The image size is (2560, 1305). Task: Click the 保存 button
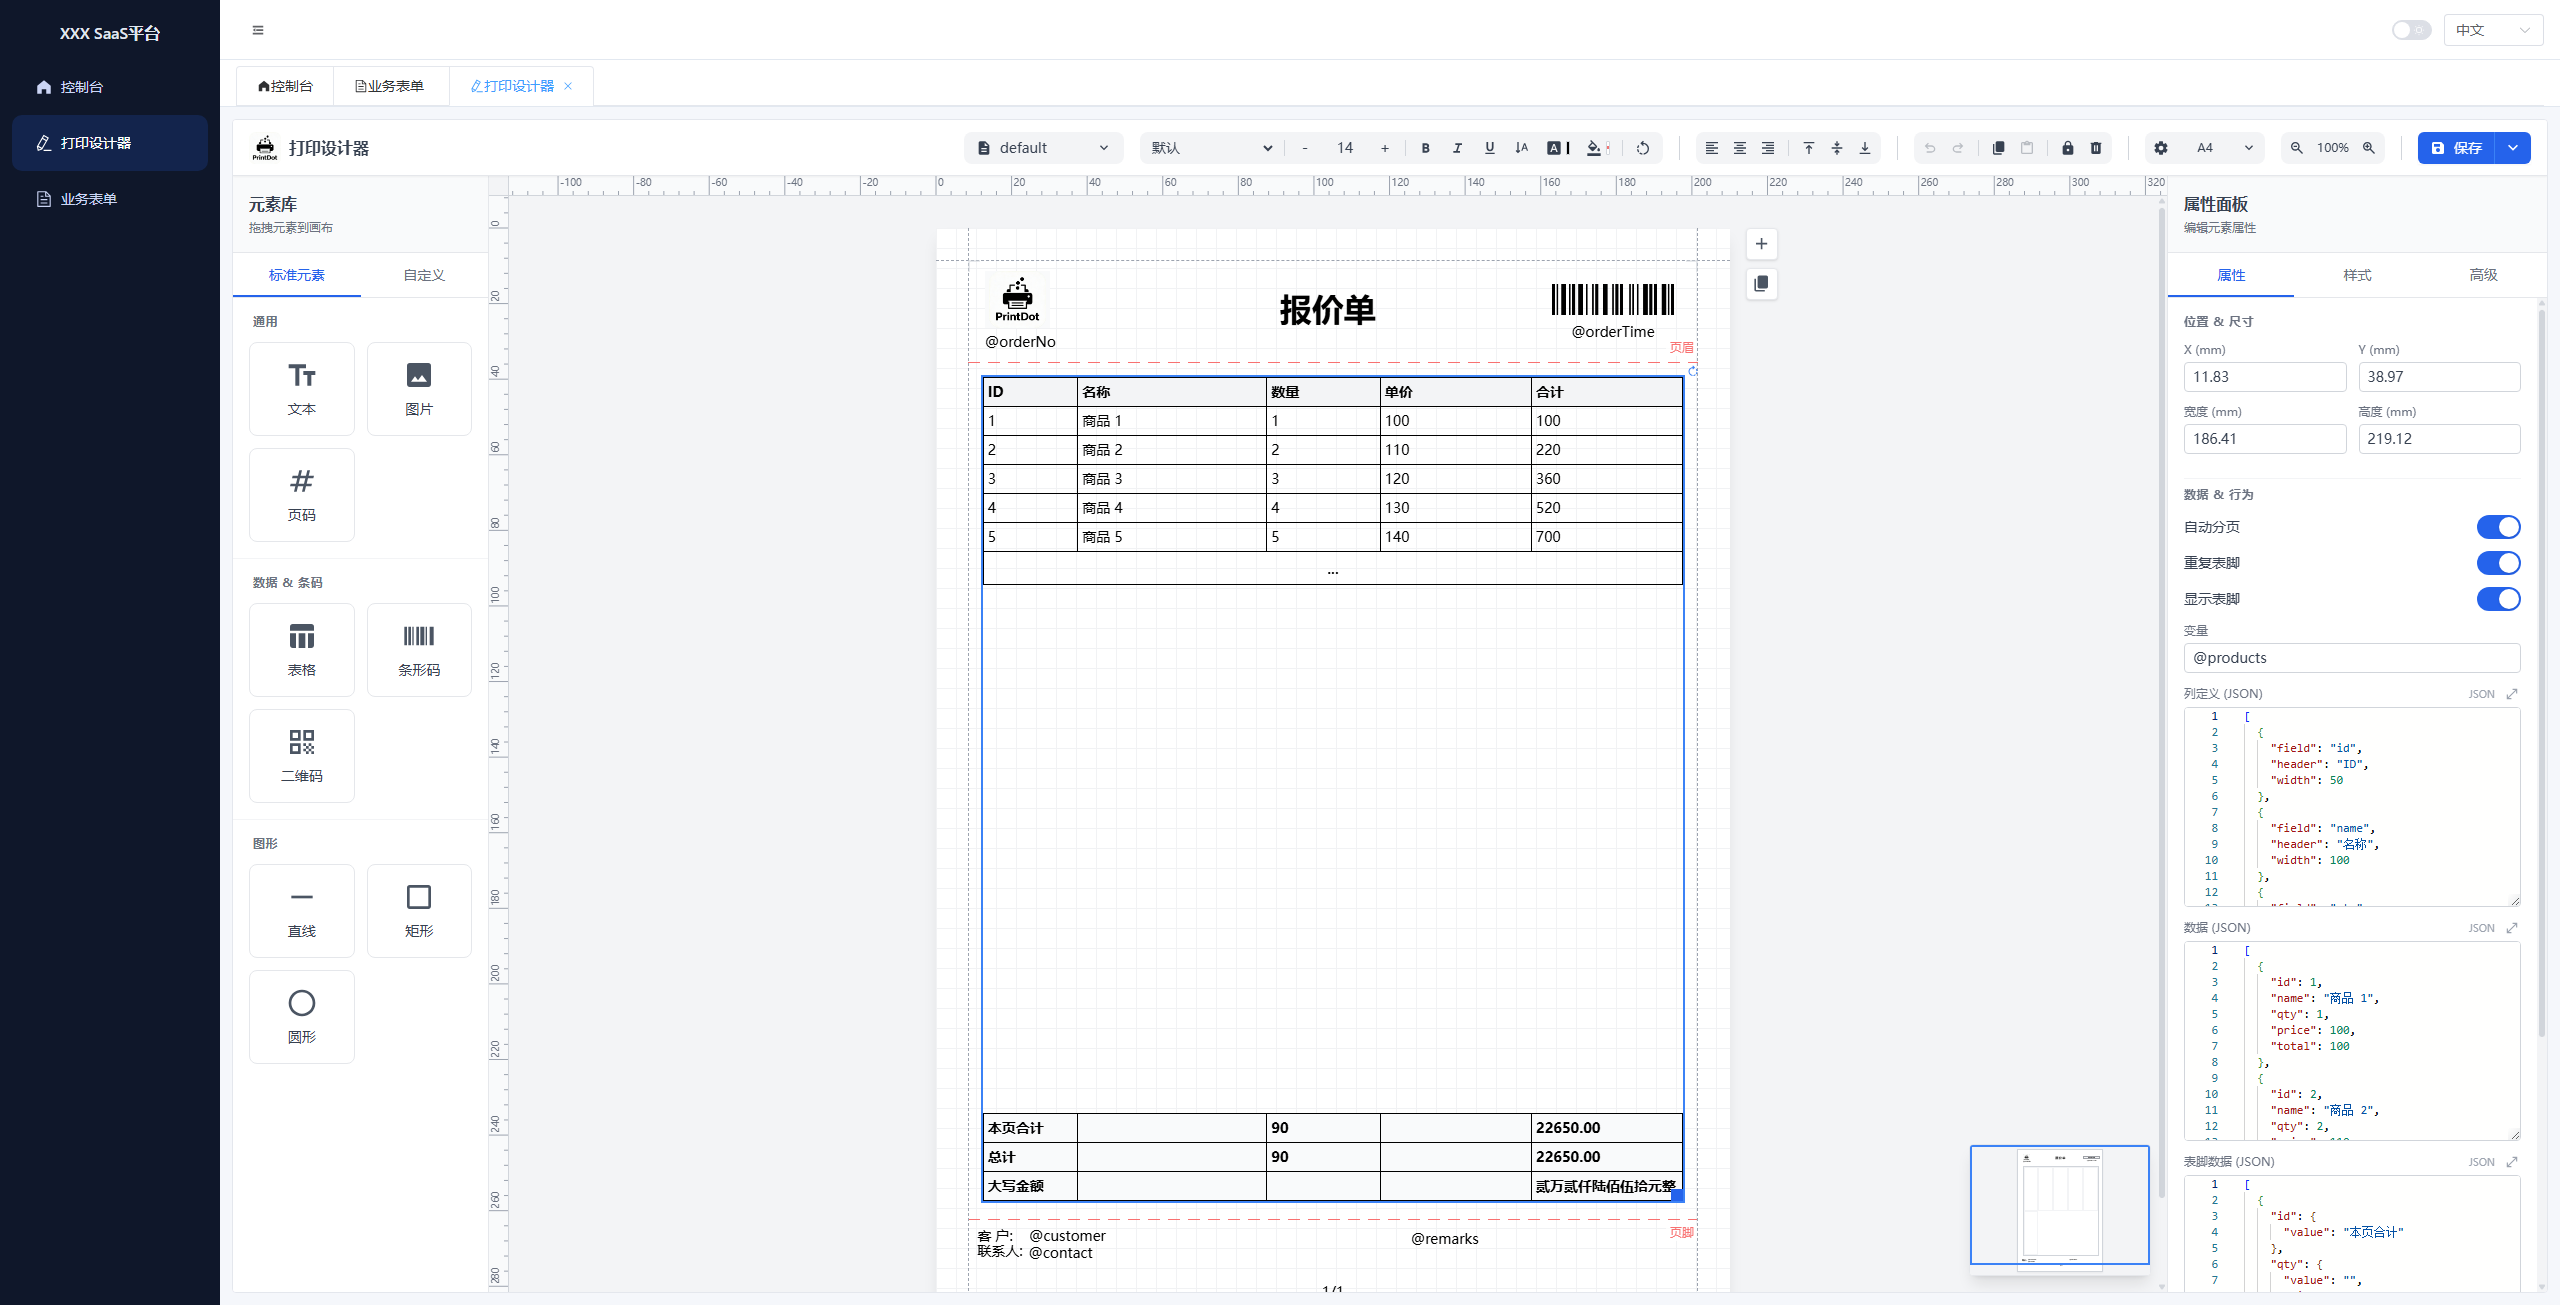2456,148
